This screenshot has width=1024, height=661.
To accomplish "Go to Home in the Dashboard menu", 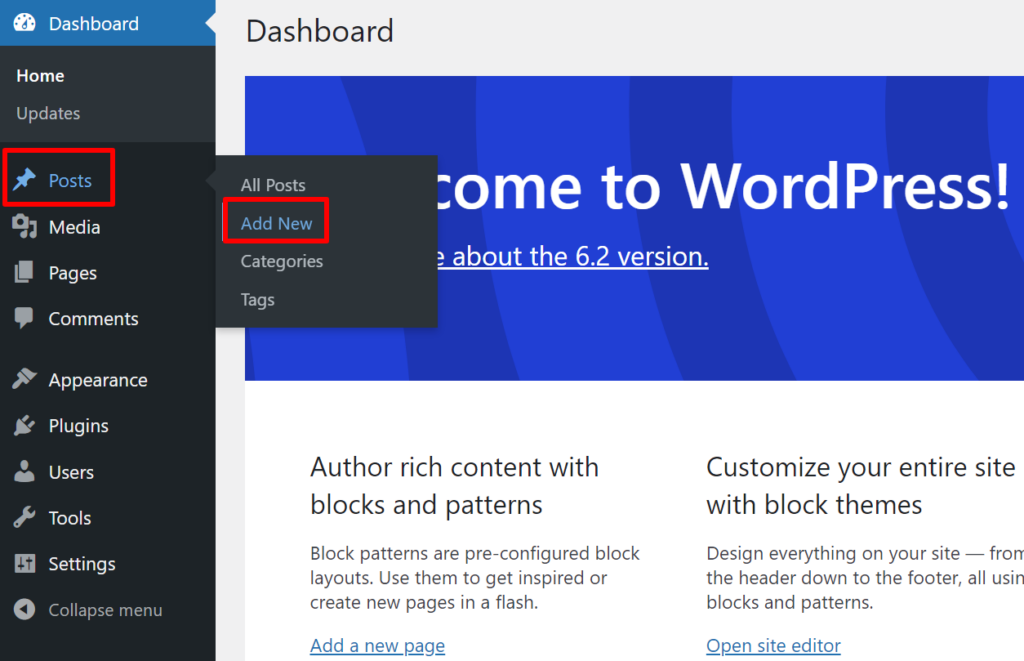I will (40, 75).
